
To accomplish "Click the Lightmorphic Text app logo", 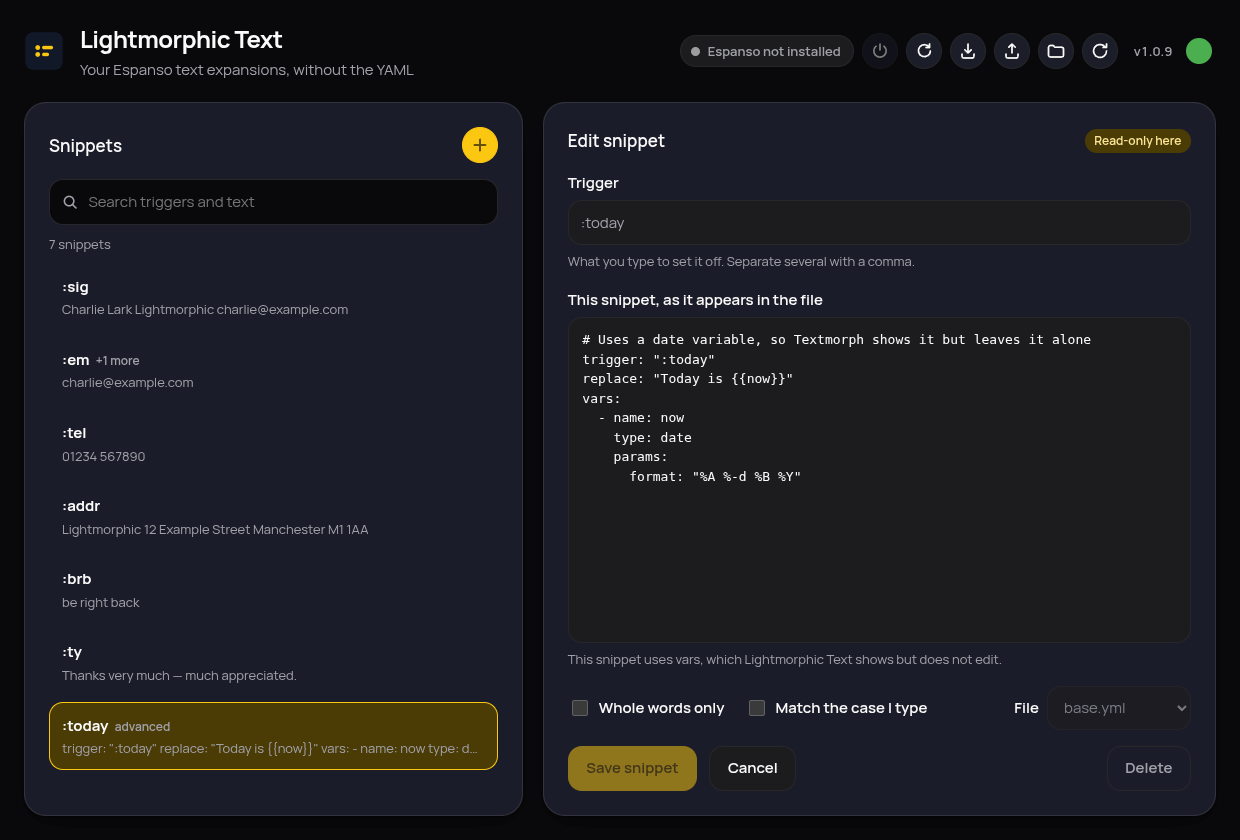I will click(44, 51).
